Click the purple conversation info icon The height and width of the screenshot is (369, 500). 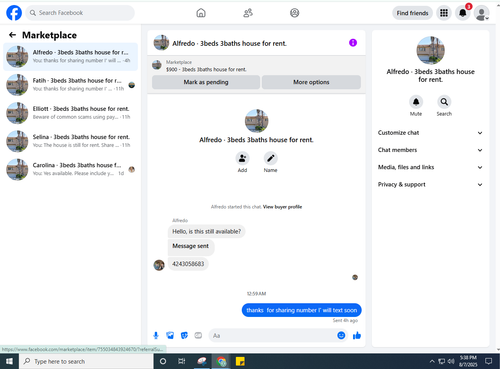pyautogui.click(x=353, y=43)
